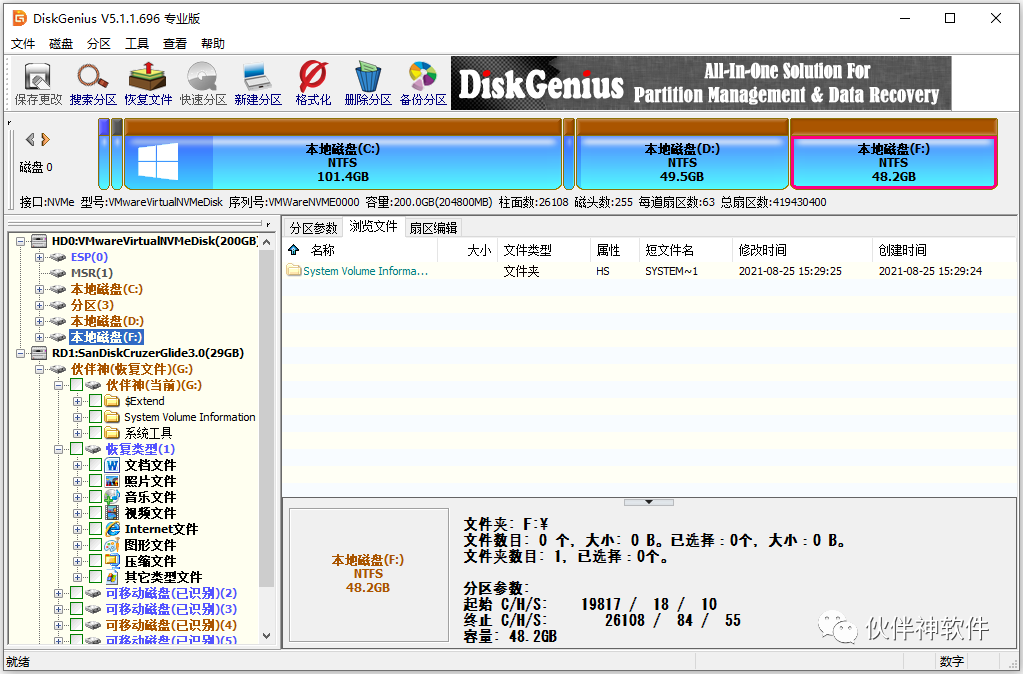Click the 系统工具 folder icon
1023x674 pixels.
(x=112, y=433)
